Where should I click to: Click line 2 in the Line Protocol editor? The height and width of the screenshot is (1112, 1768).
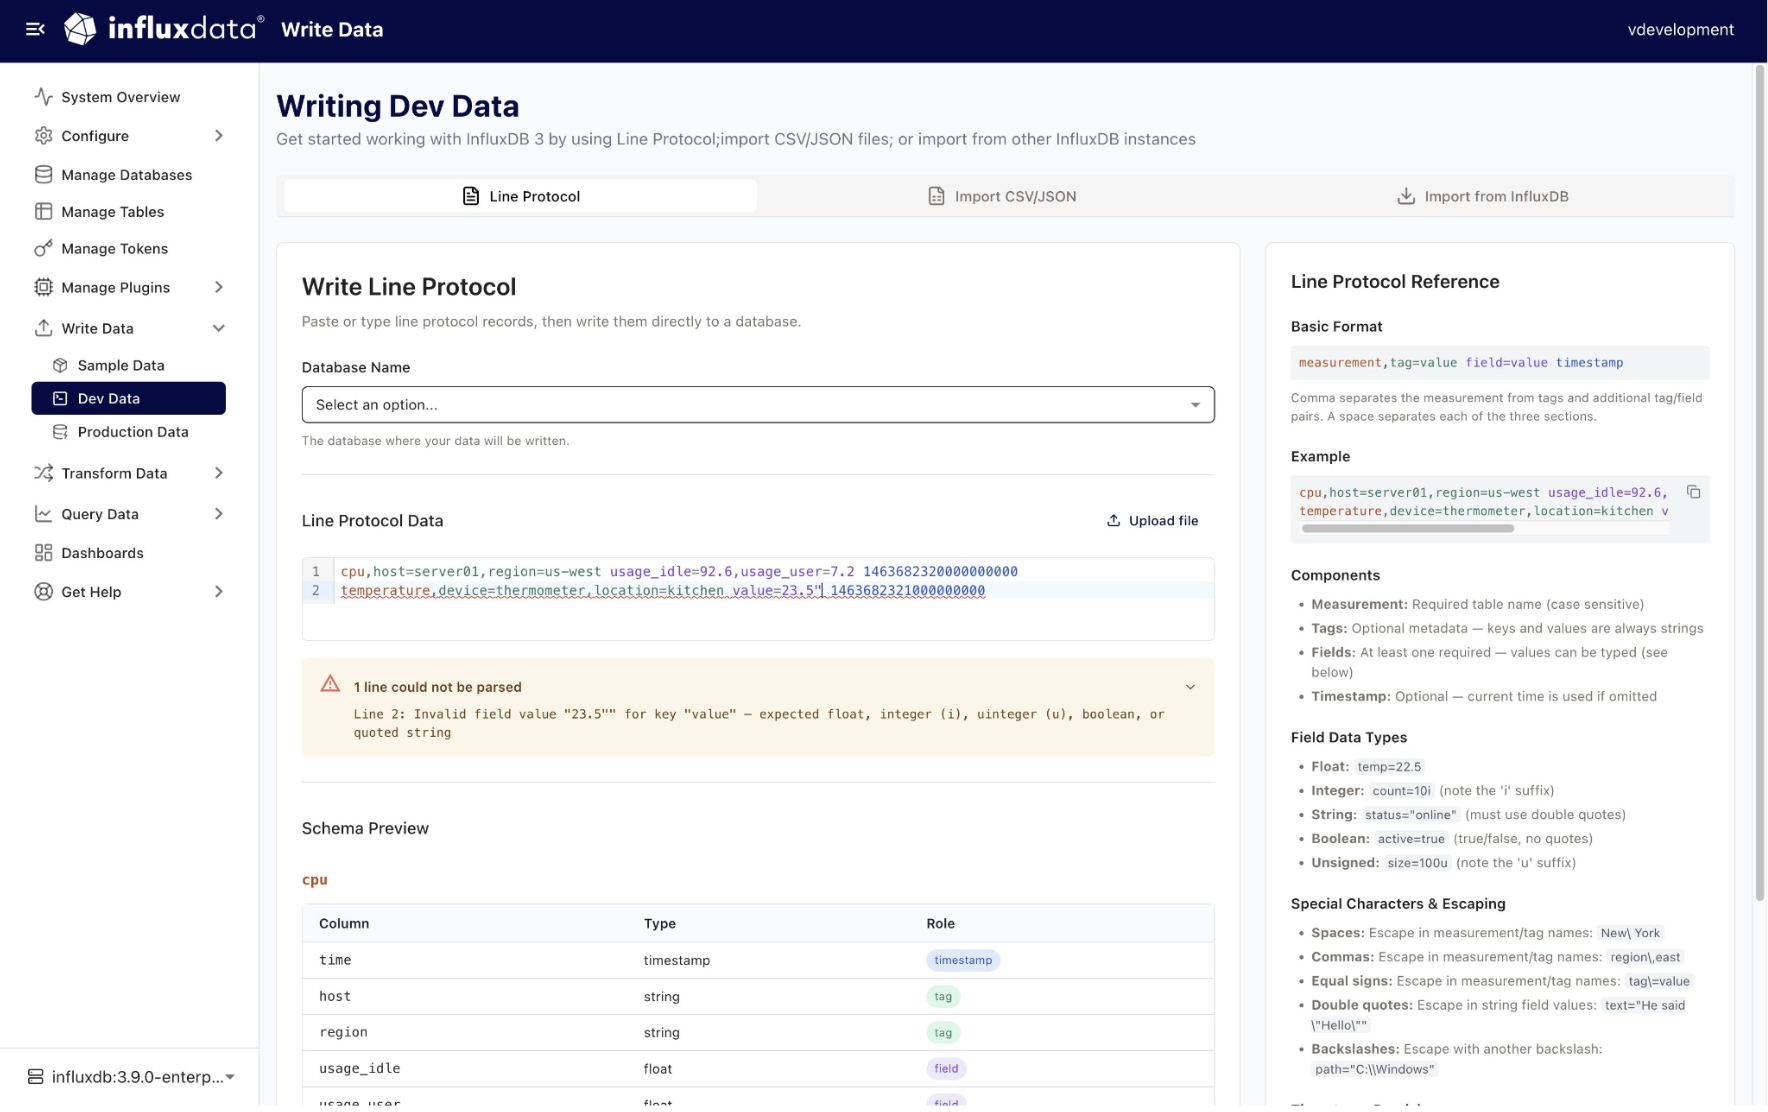tap(662, 591)
